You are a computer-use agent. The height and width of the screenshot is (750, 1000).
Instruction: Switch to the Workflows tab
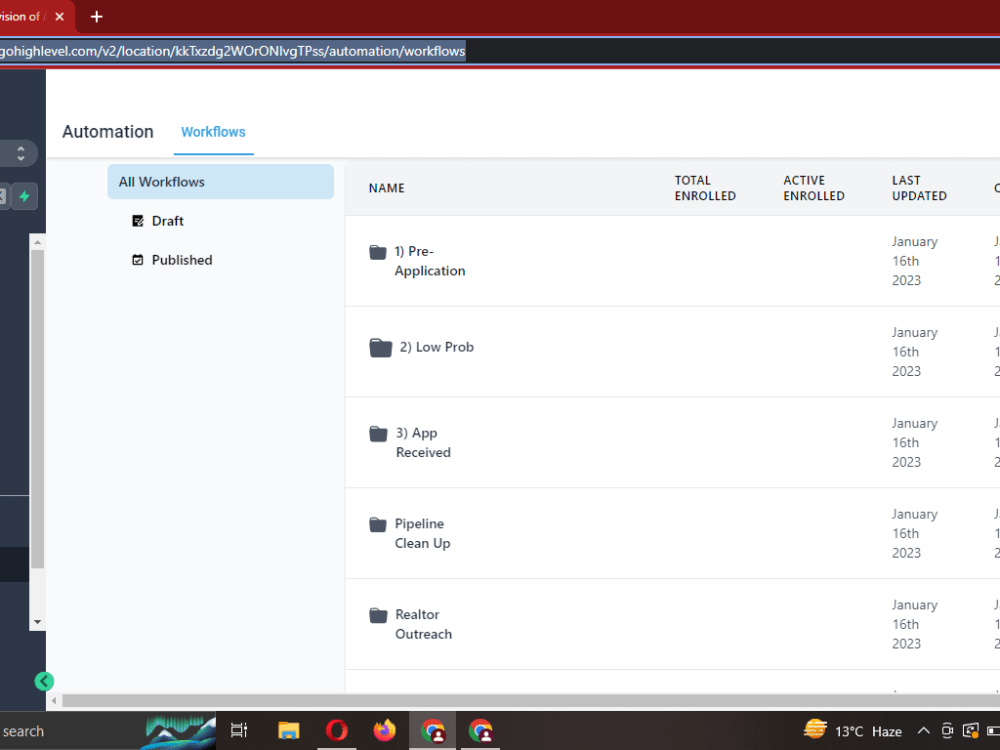tap(213, 132)
